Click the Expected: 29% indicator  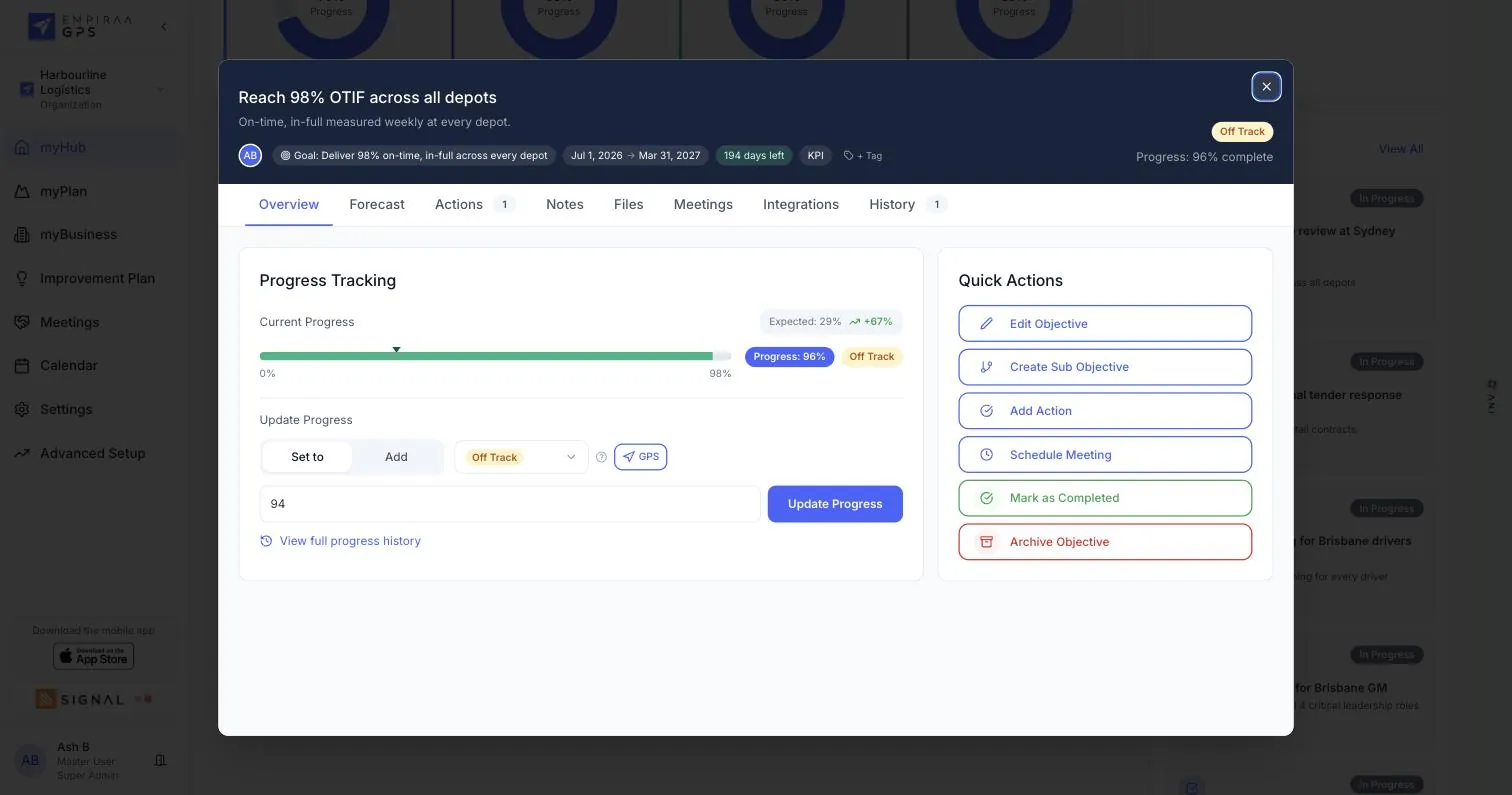pos(831,322)
